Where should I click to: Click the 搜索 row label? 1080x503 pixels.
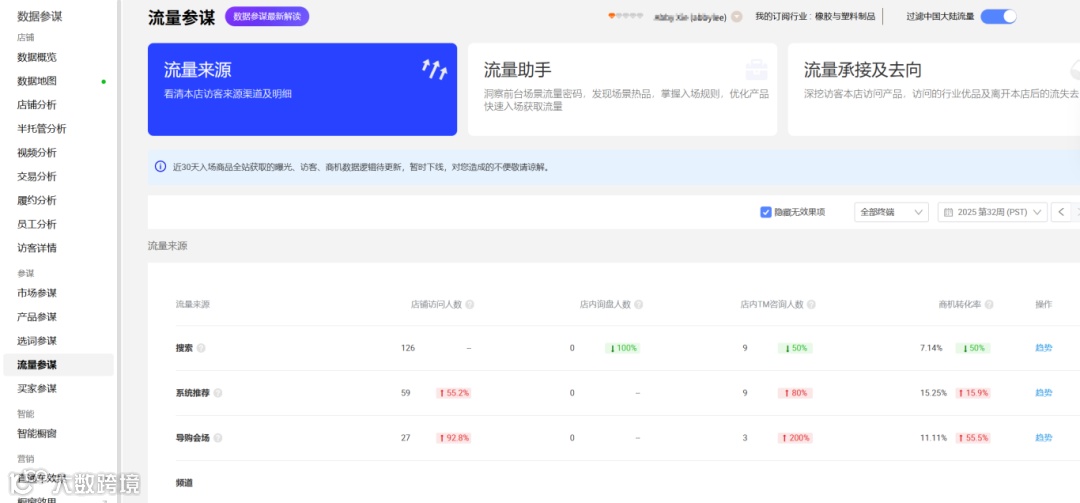click(x=185, y=348)
